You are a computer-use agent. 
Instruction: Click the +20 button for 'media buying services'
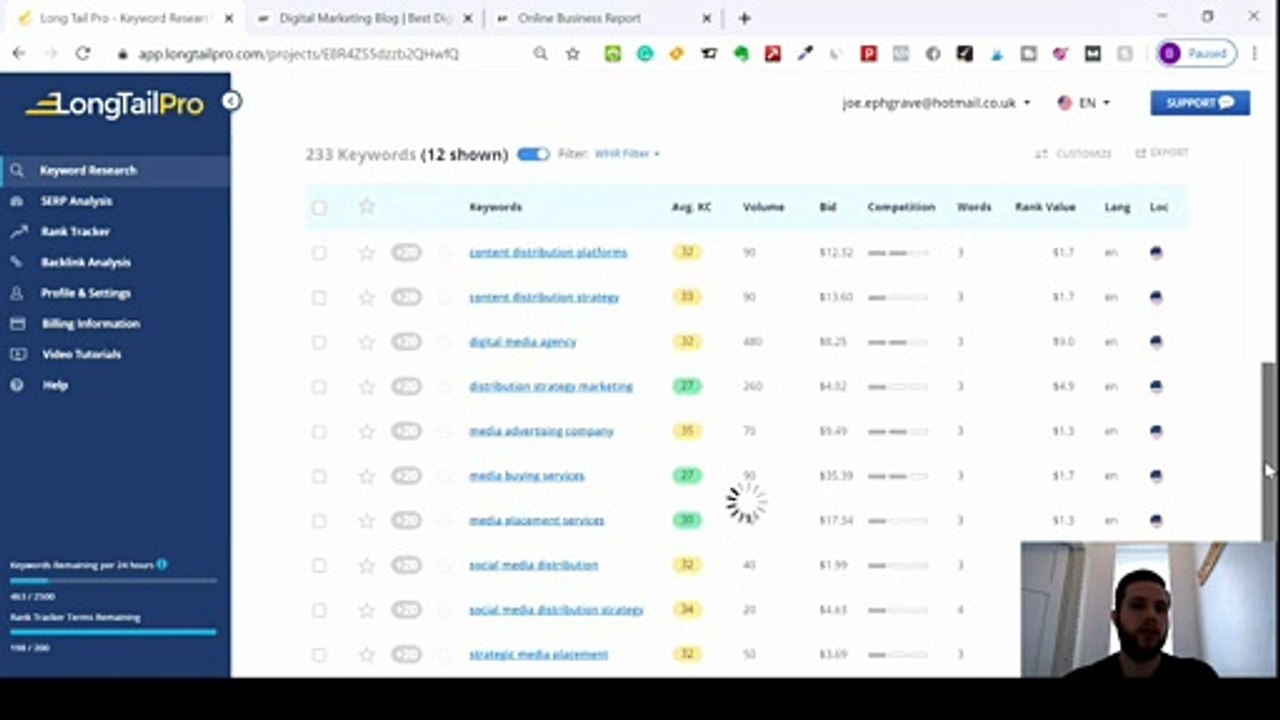click(x=406, y=476)
